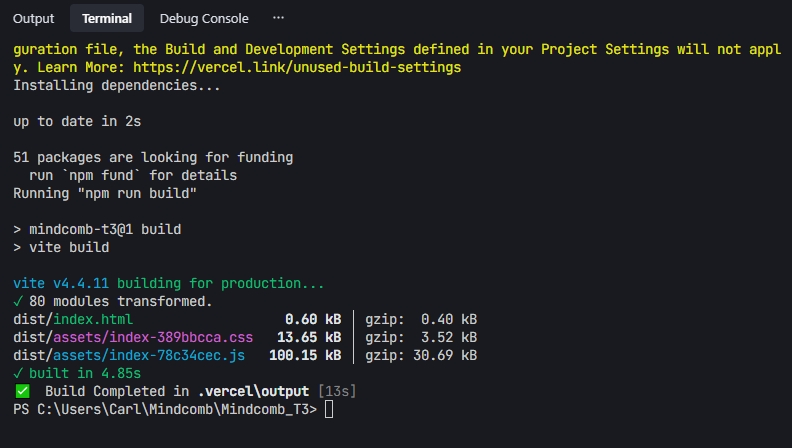This screenshot has height=448, width=792.
Task: Click the 'vite v4.4.11' version text
Action: point(61,283)
